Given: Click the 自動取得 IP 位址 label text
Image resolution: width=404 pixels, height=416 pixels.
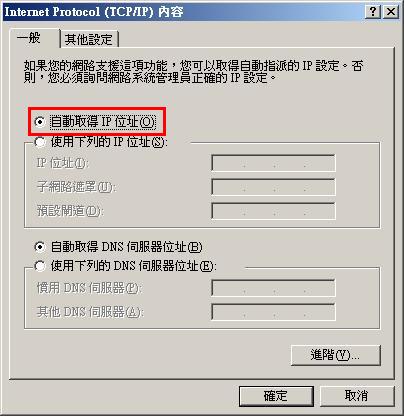Looking at the screenshot, I should pos(103,122).
